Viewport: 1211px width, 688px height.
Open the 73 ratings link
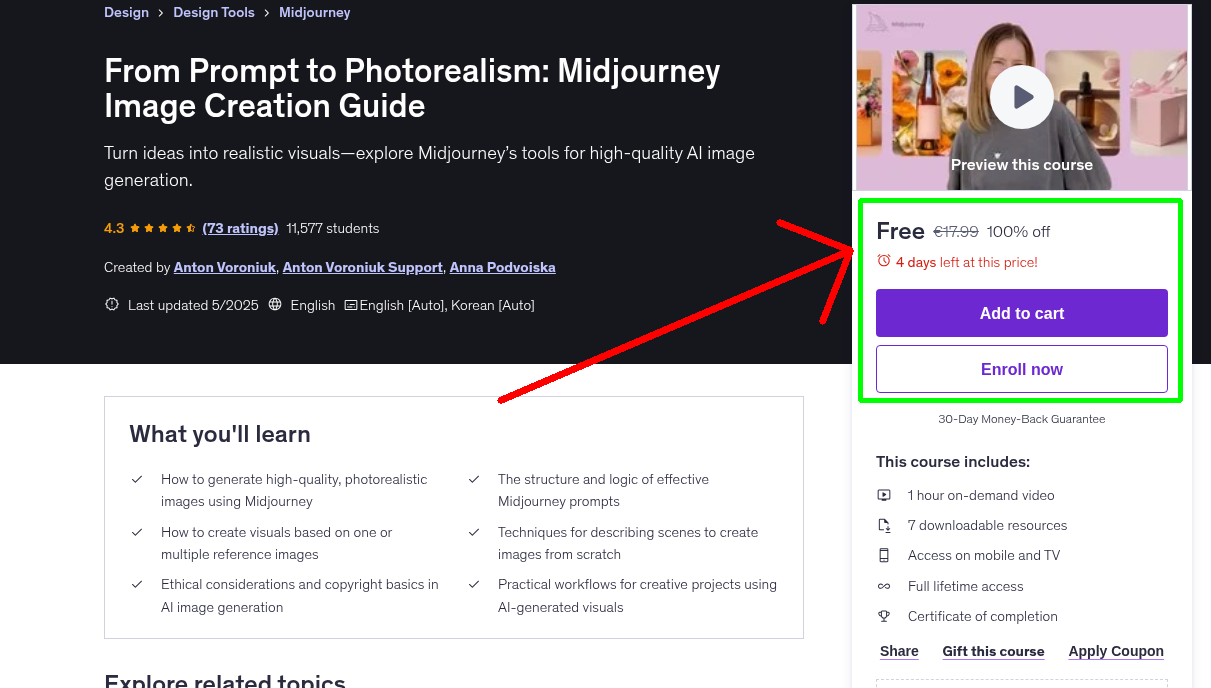240,228
